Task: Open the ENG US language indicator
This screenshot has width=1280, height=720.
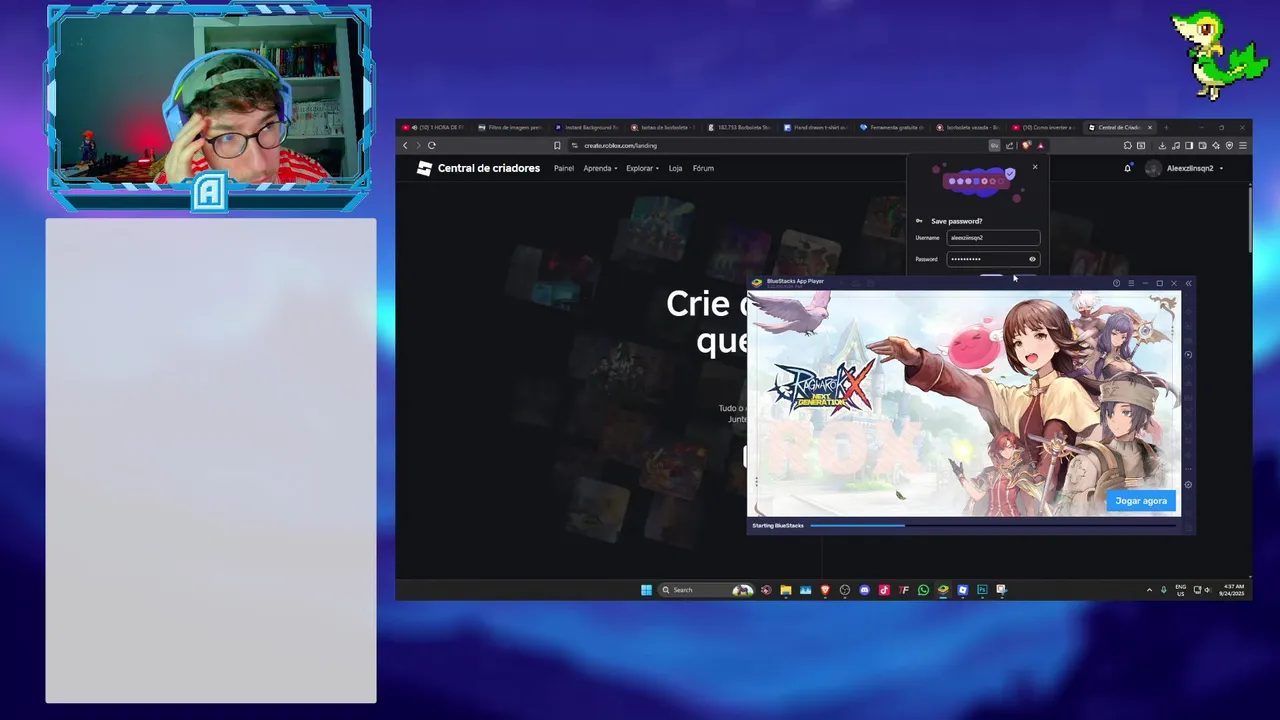Action: (x=1181, y=590)
